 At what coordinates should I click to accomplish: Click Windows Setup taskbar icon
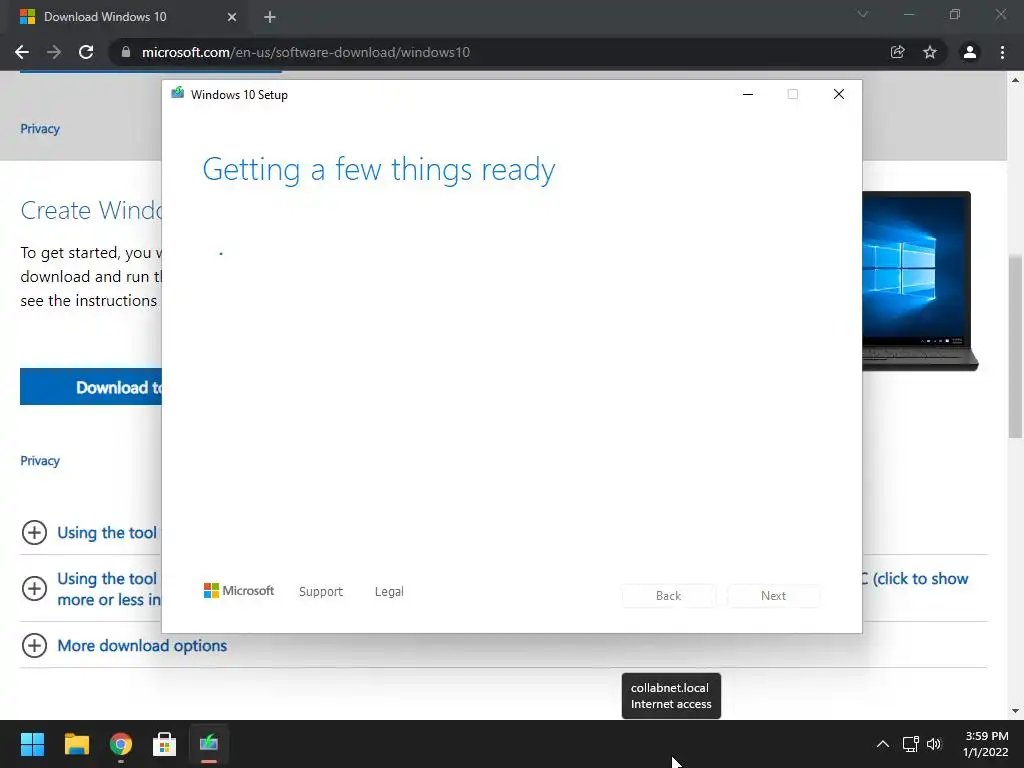pyautogui.click(x=209, y=744)
